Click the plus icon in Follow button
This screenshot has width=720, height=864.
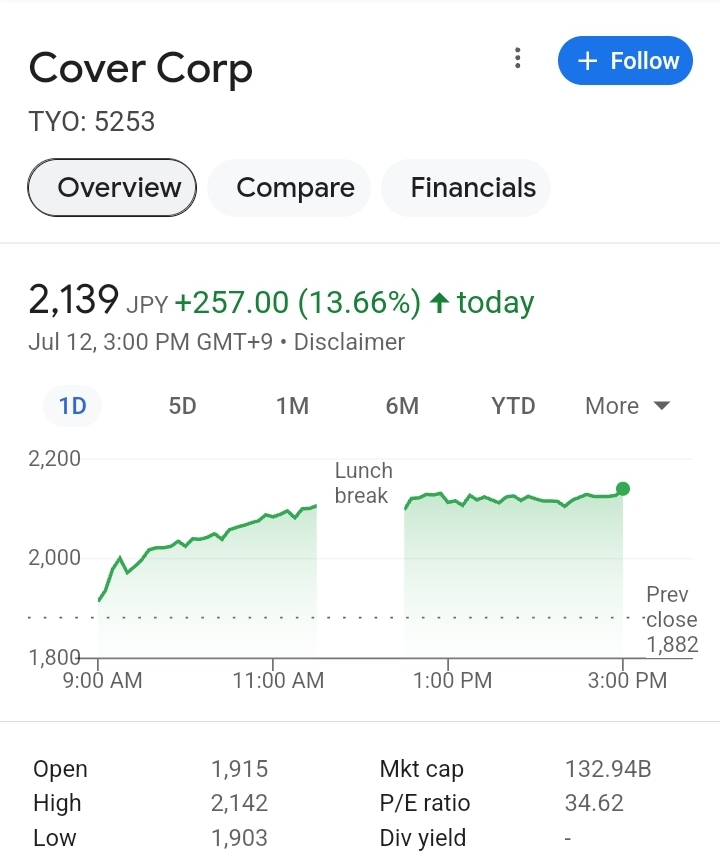pyautogui.click(x=587, y=61)
